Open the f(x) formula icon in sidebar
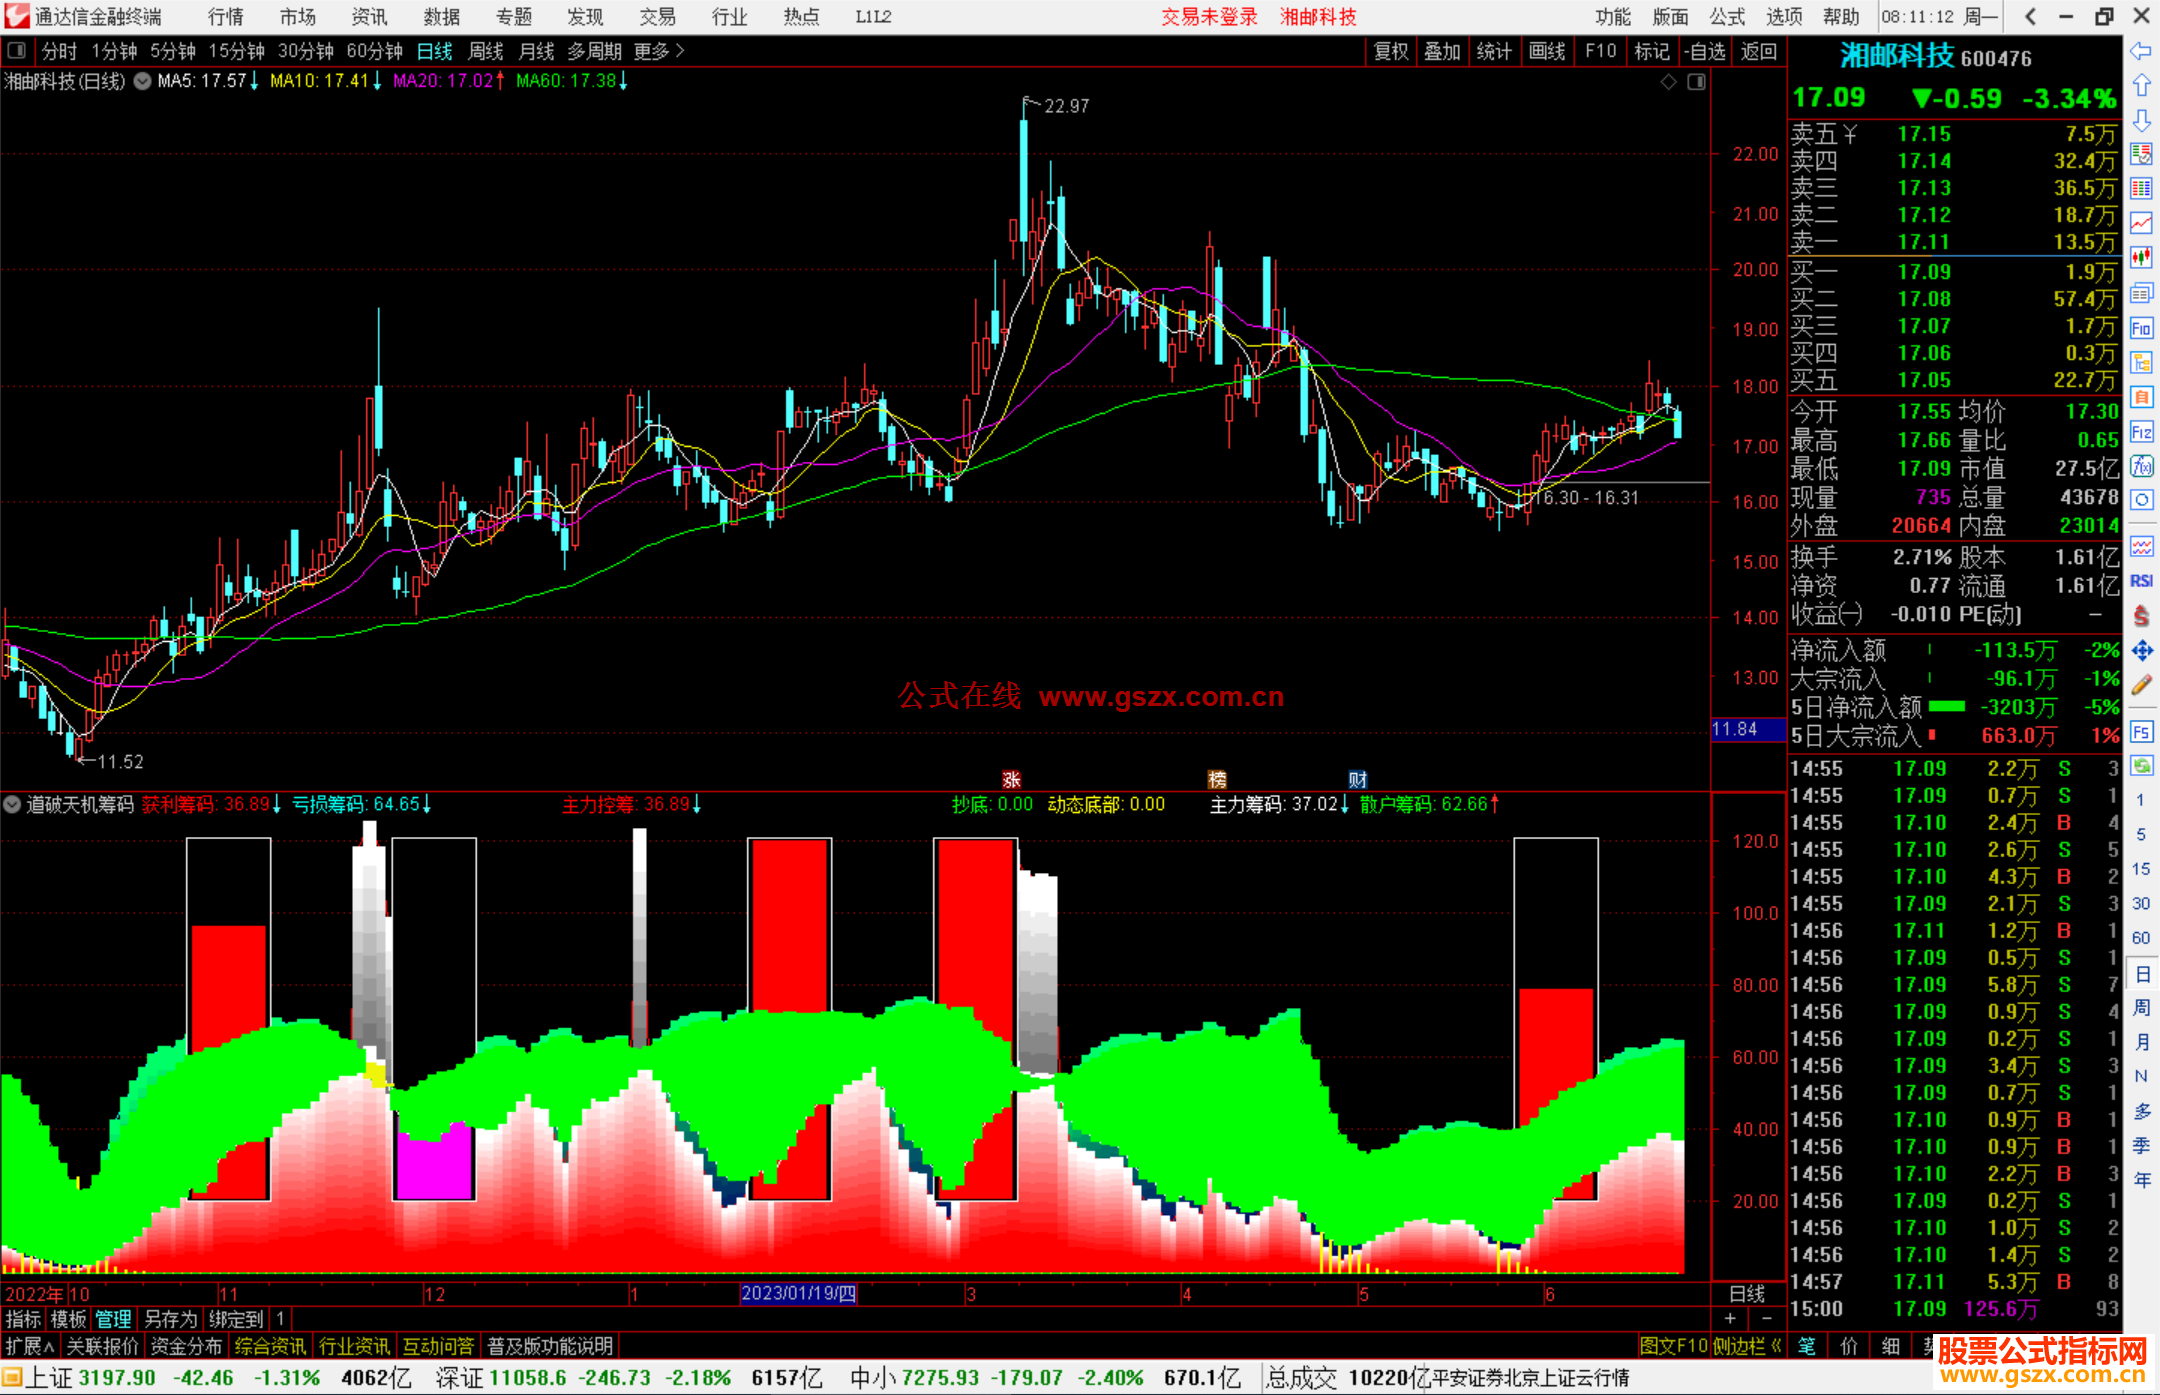This screenshot has height=1395, width=2160. tap(2141, 466)
